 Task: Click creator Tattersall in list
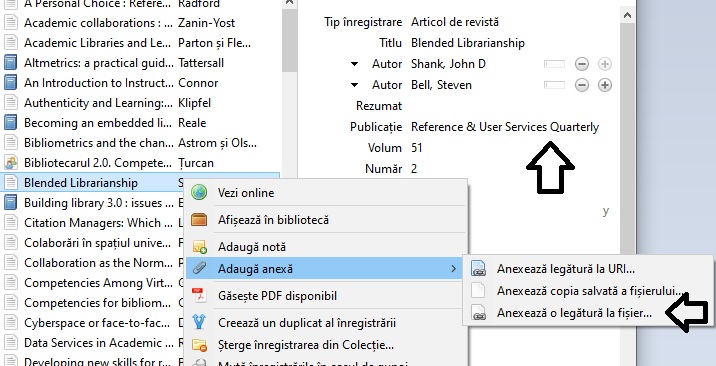click(201, 63)
